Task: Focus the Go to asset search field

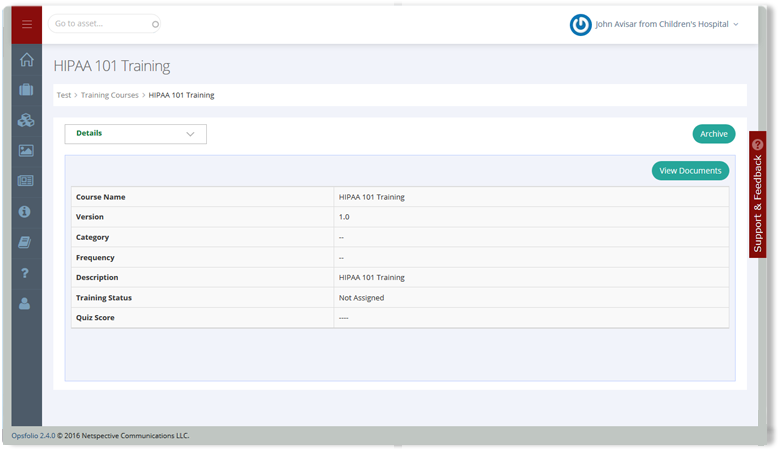Action: (x=104, y=23)
